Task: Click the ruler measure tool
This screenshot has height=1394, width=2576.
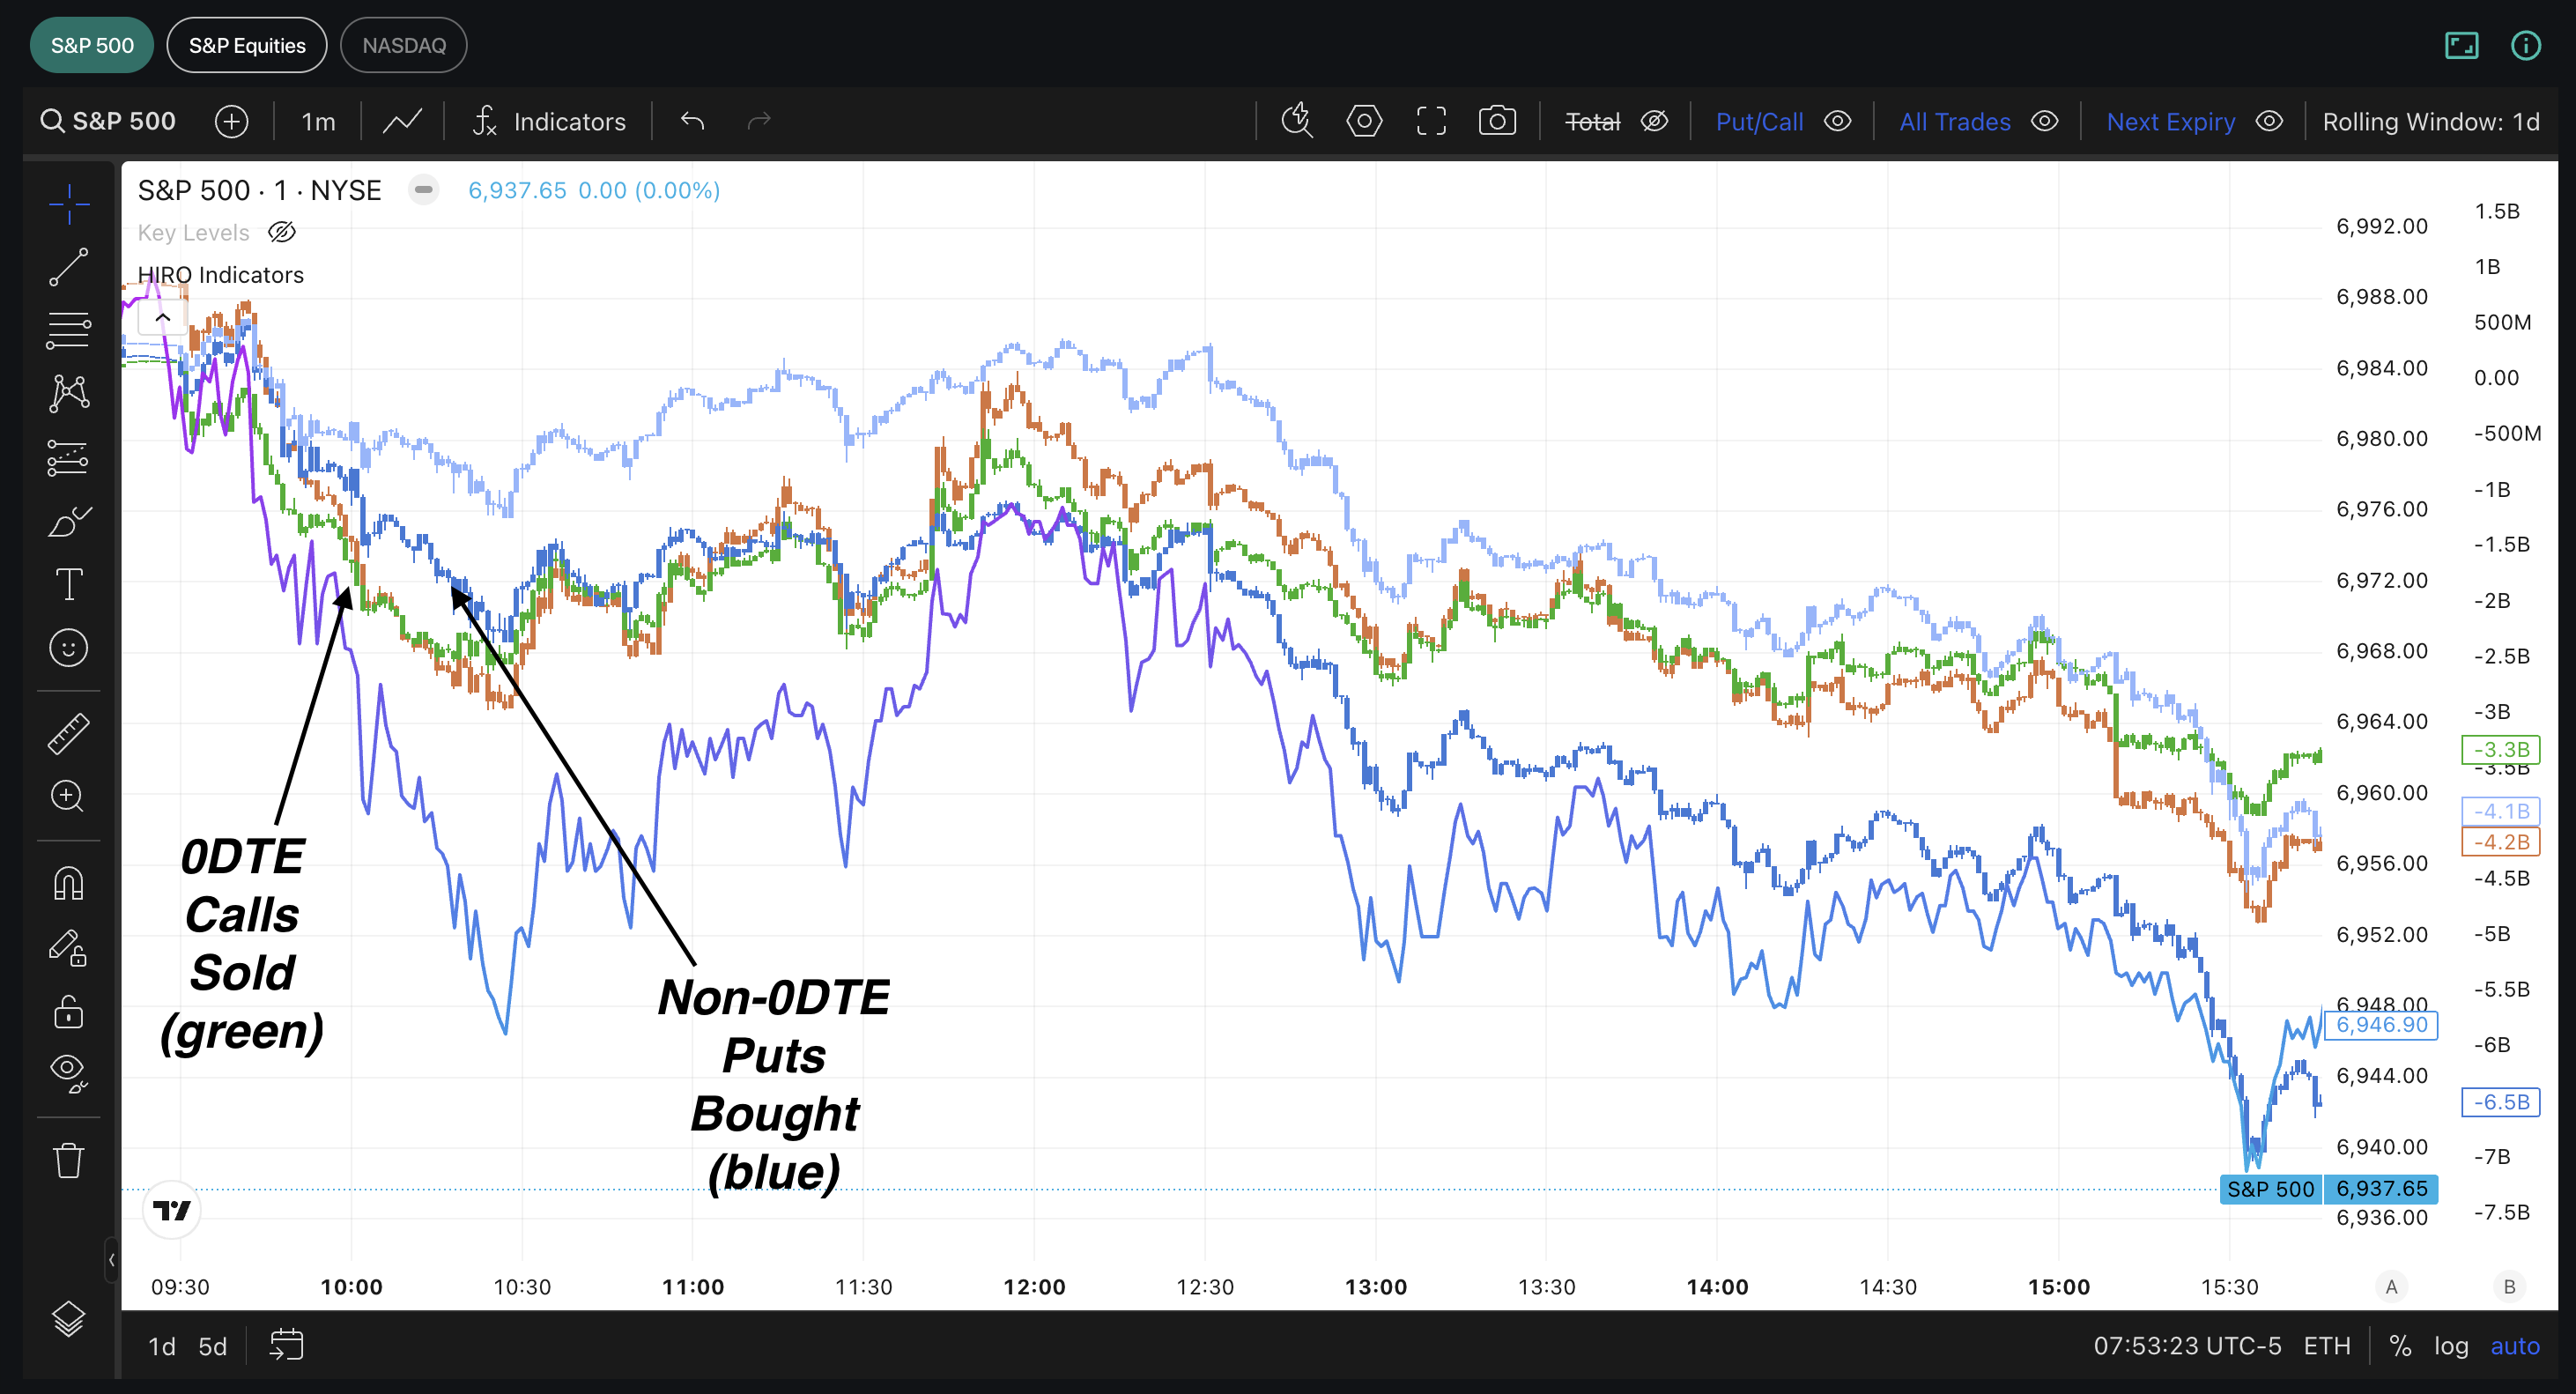Action: [68, 733]
